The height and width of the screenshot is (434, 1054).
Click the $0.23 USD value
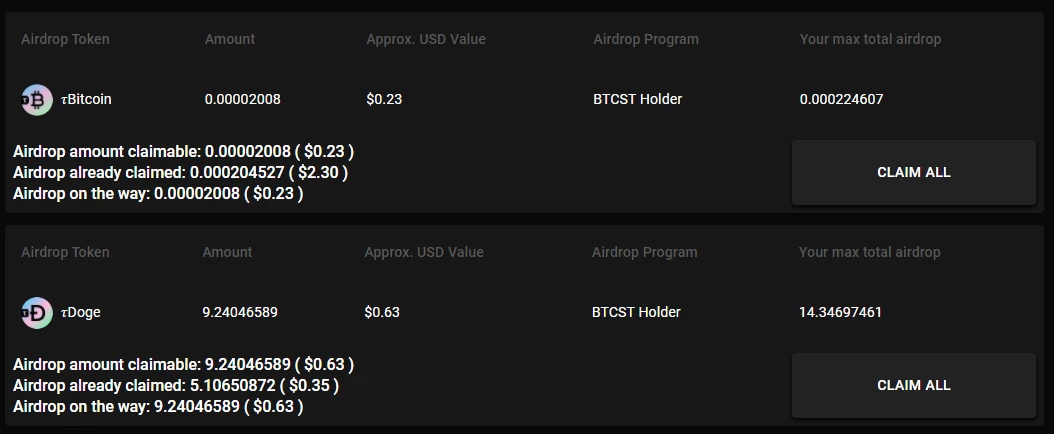click(x=384, y=99)
